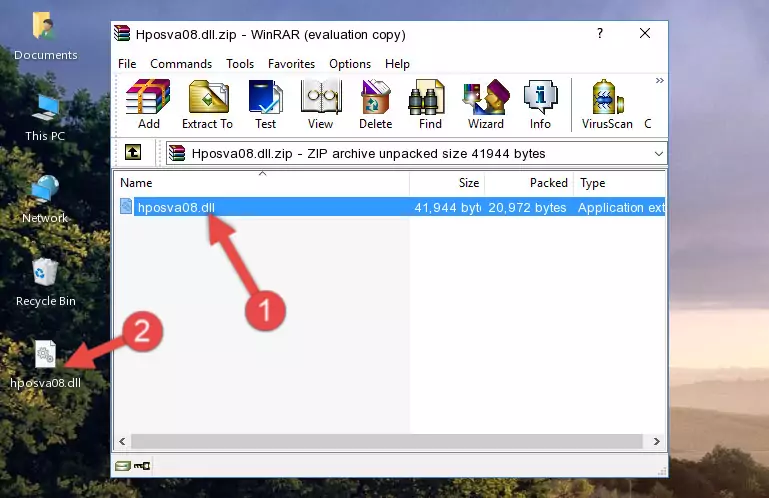Open the Options menu
This screenshot has height=498, width=769.
pos(350,64)
